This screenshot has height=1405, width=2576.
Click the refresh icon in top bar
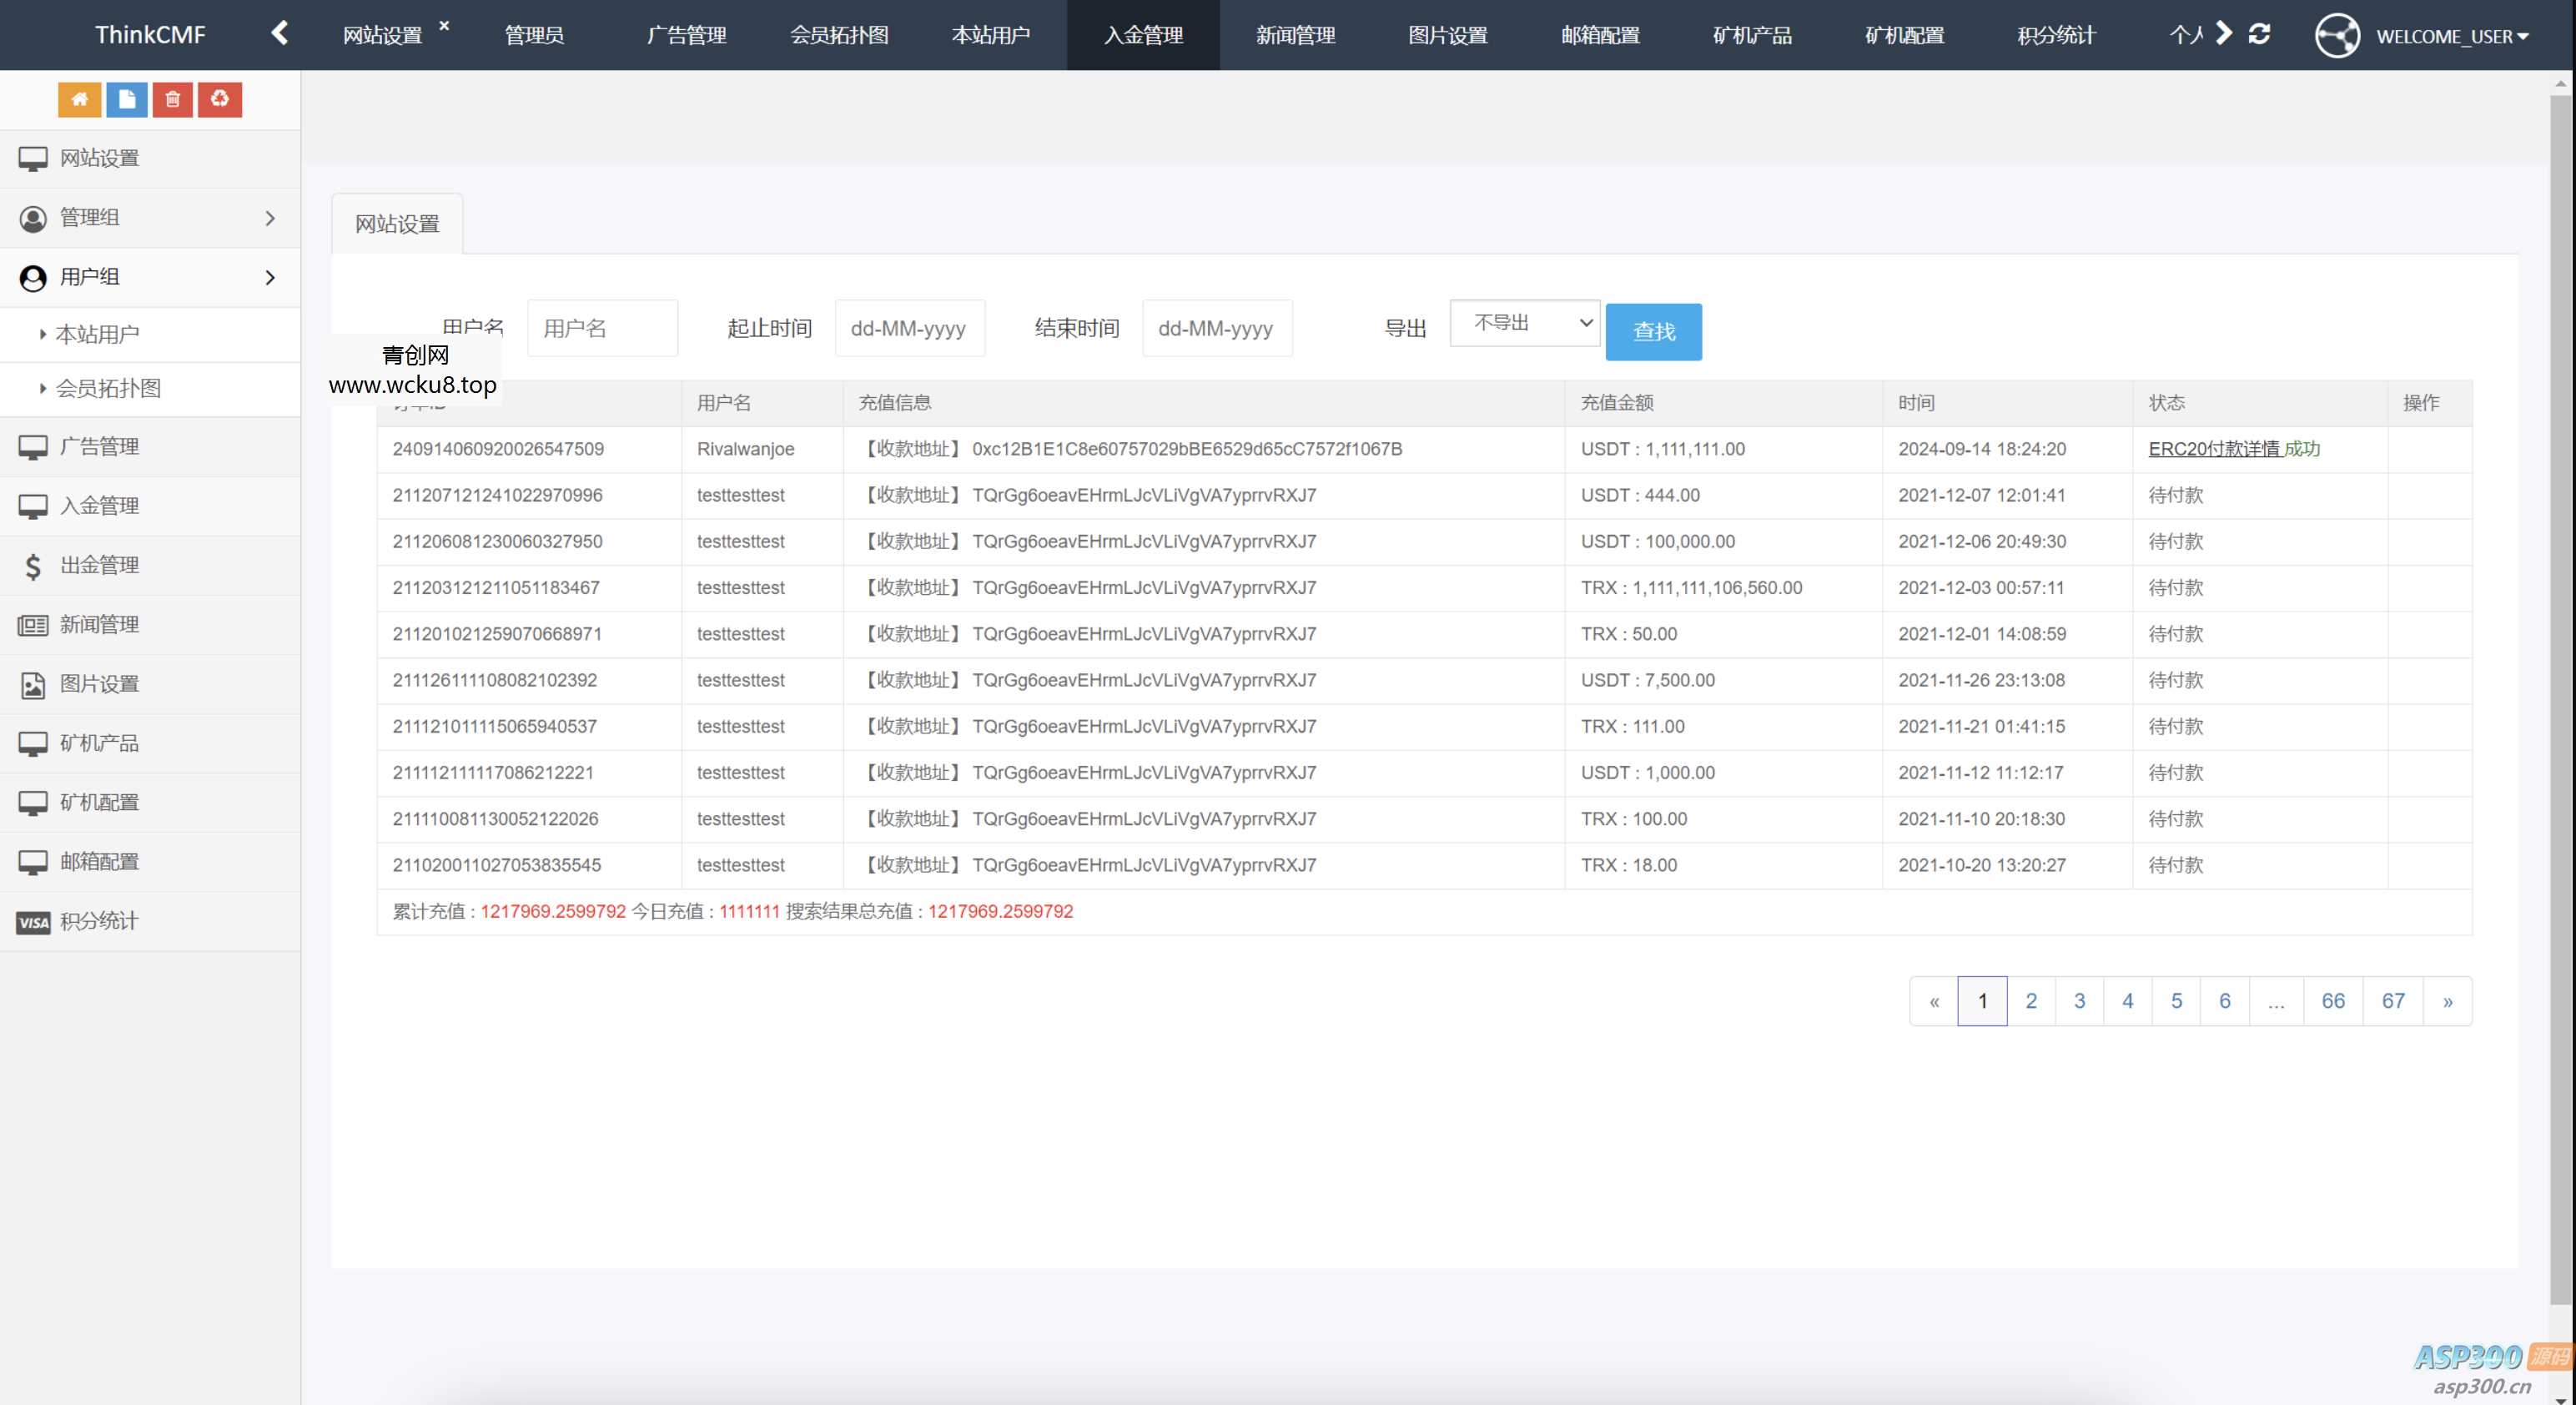tap(2259, 34)
